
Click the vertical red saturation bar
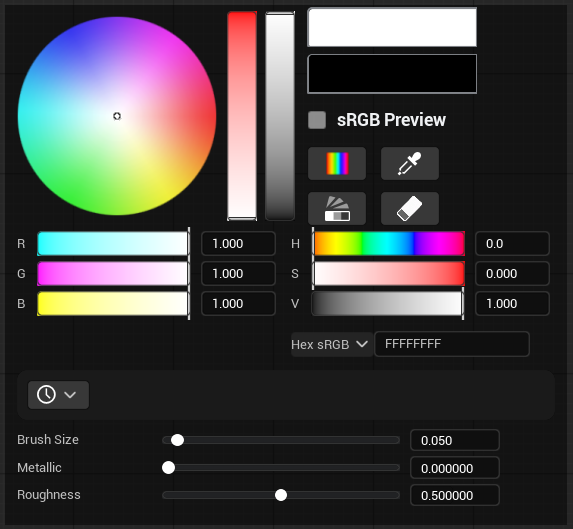tap(242, 116)
